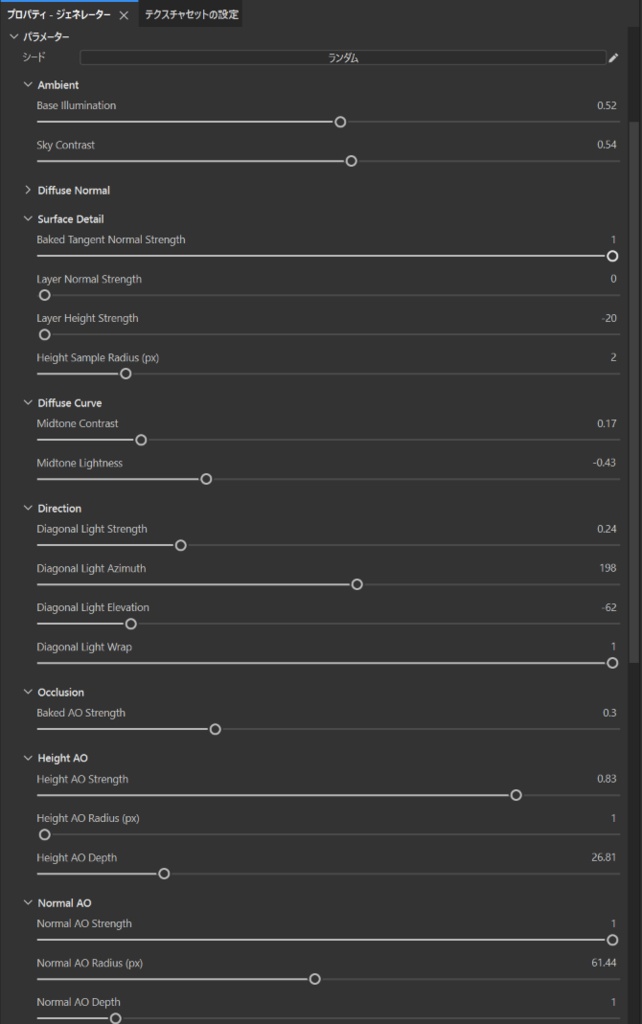Click the Normal AO Radius slider handle
642x1024 pixels.
pyautogui.click(x=315, y=980)
